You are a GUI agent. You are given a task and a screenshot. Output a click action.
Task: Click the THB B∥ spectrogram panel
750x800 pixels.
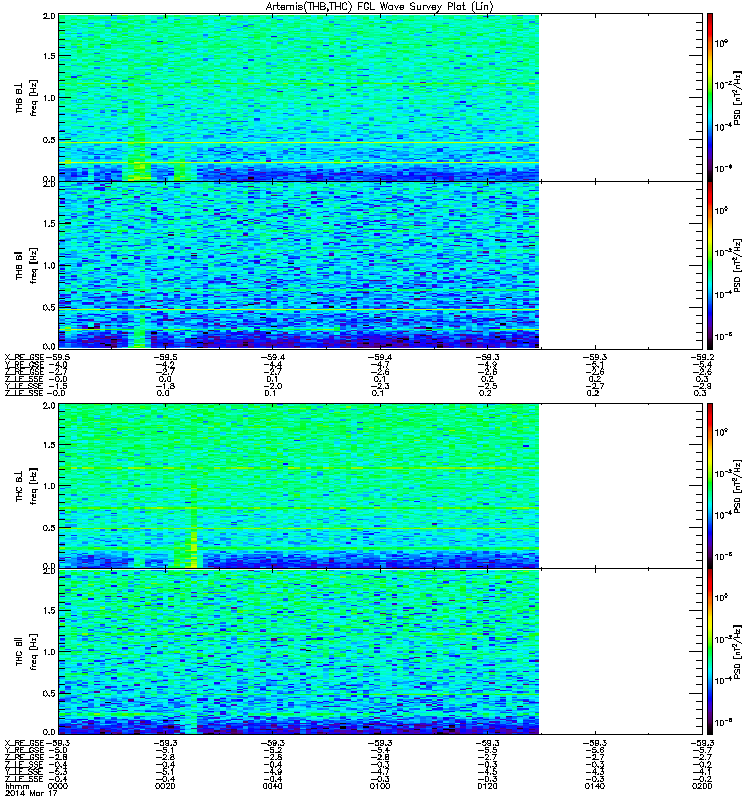tap(380, 265)
